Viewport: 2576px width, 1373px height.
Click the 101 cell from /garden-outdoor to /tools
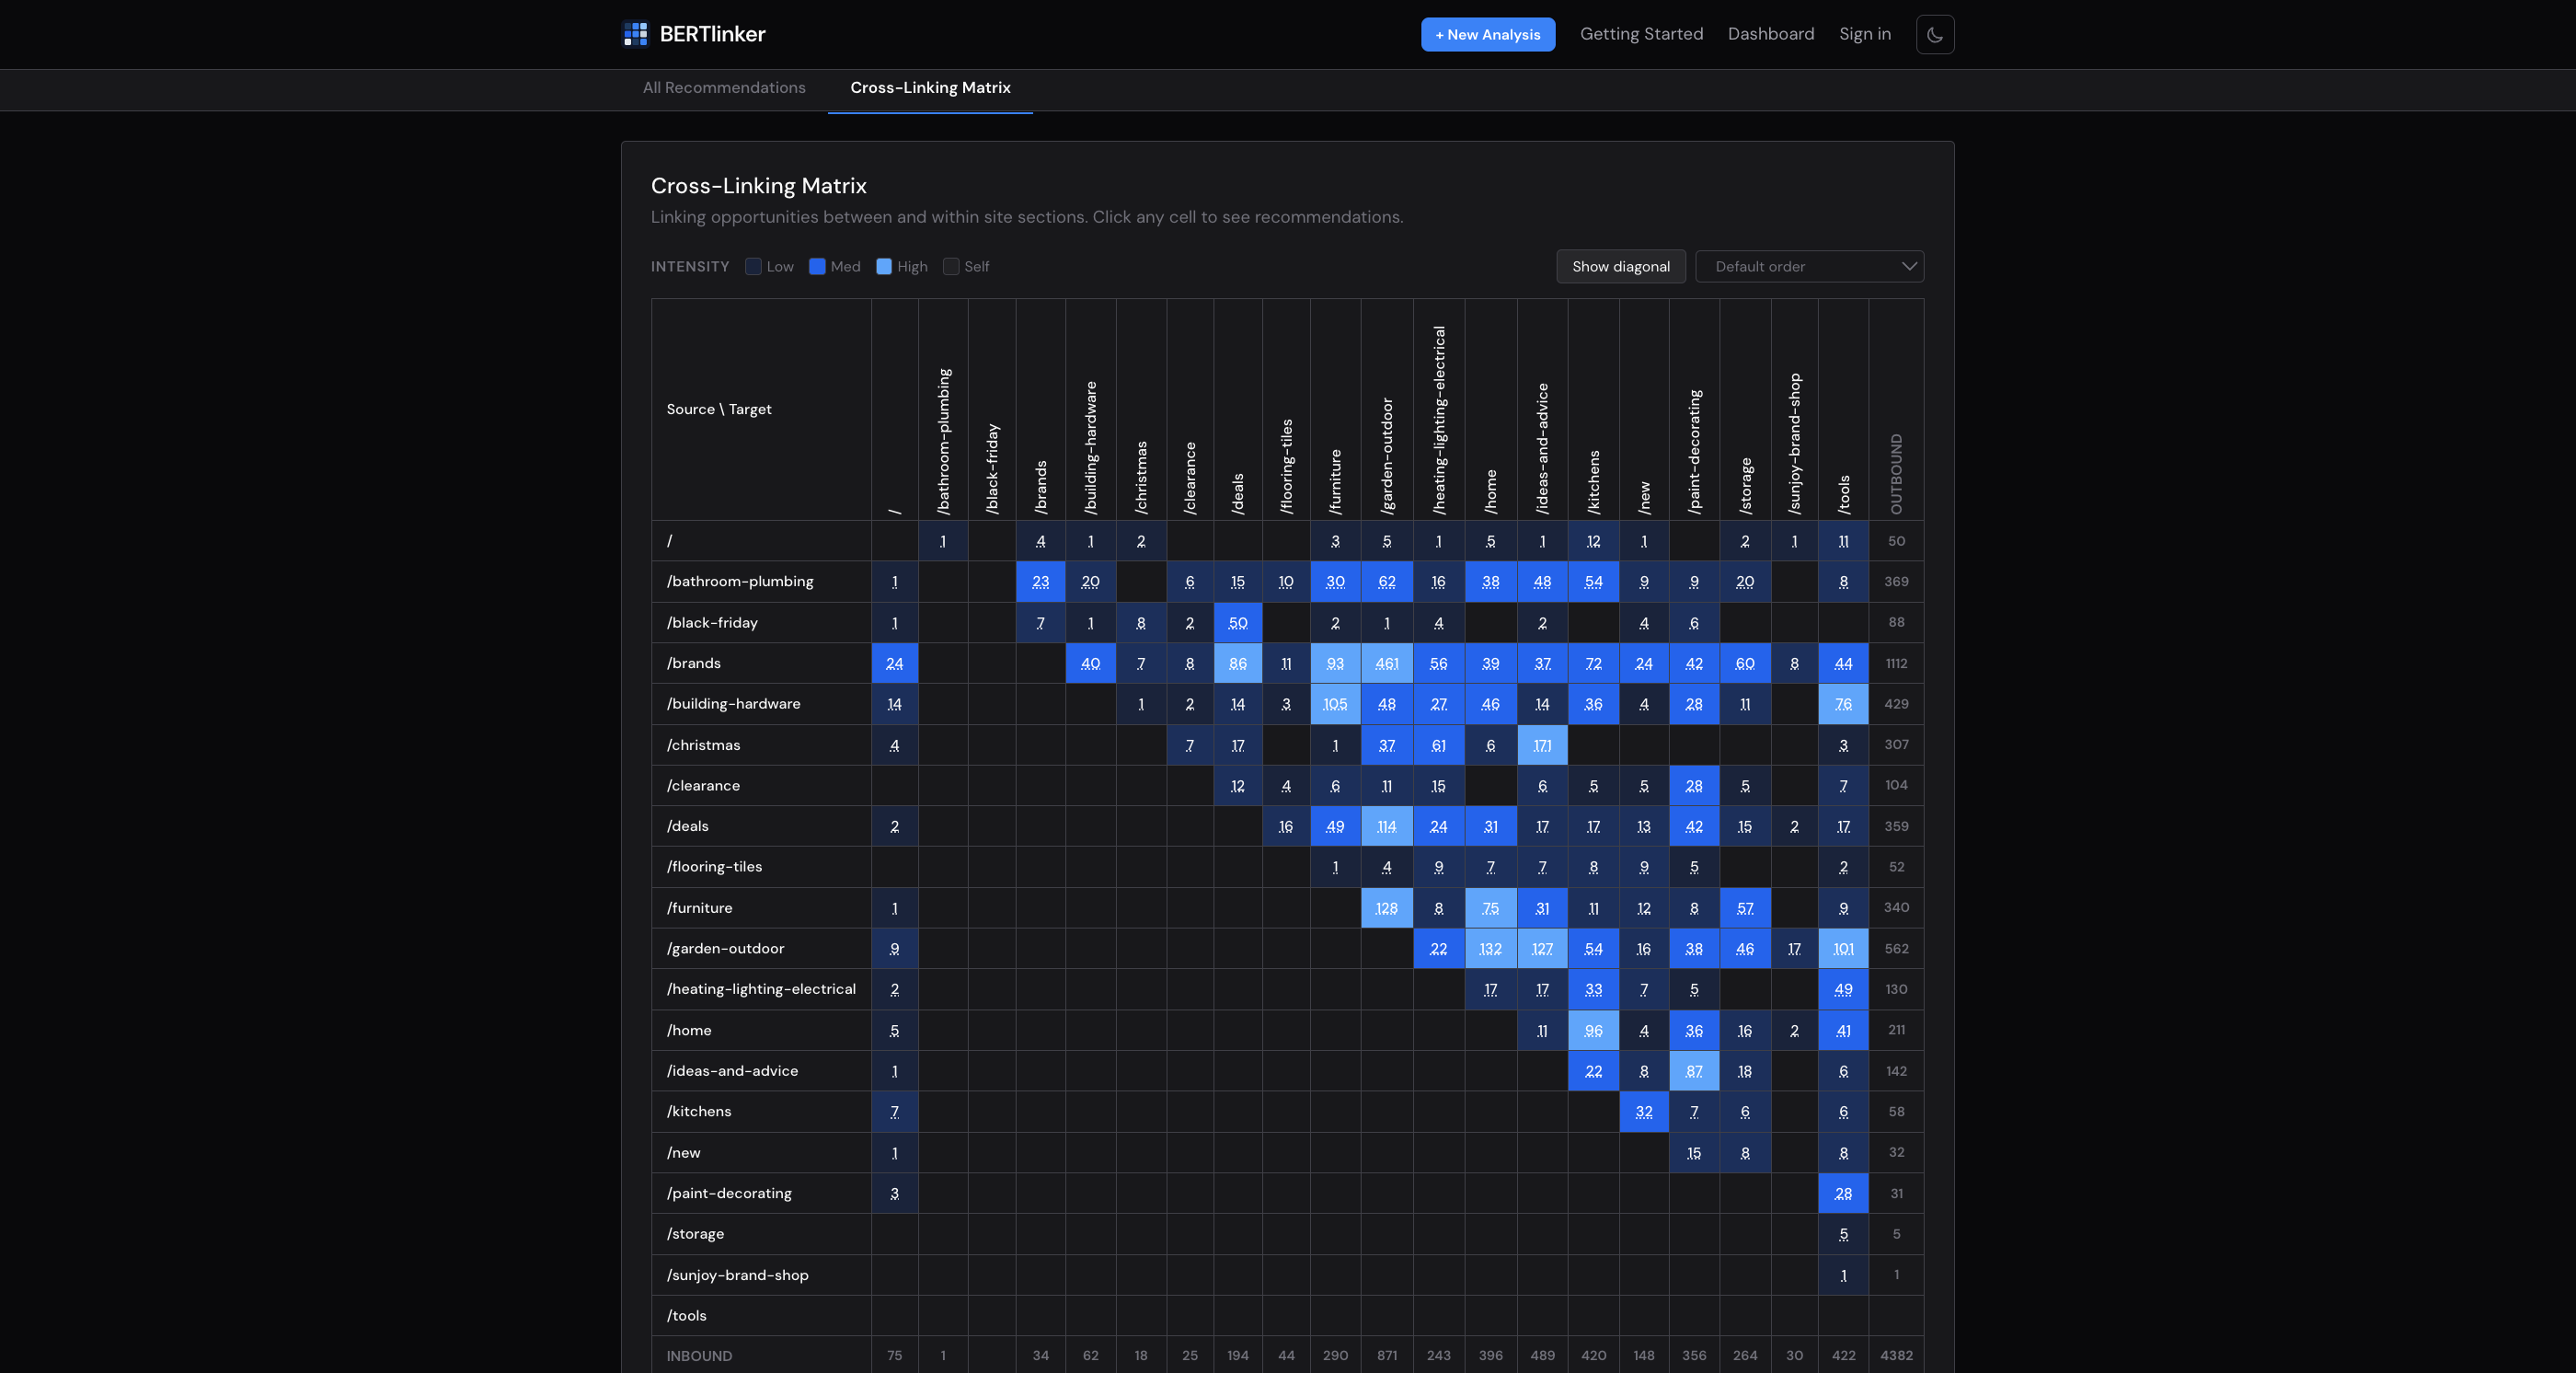click(1843, 948)
